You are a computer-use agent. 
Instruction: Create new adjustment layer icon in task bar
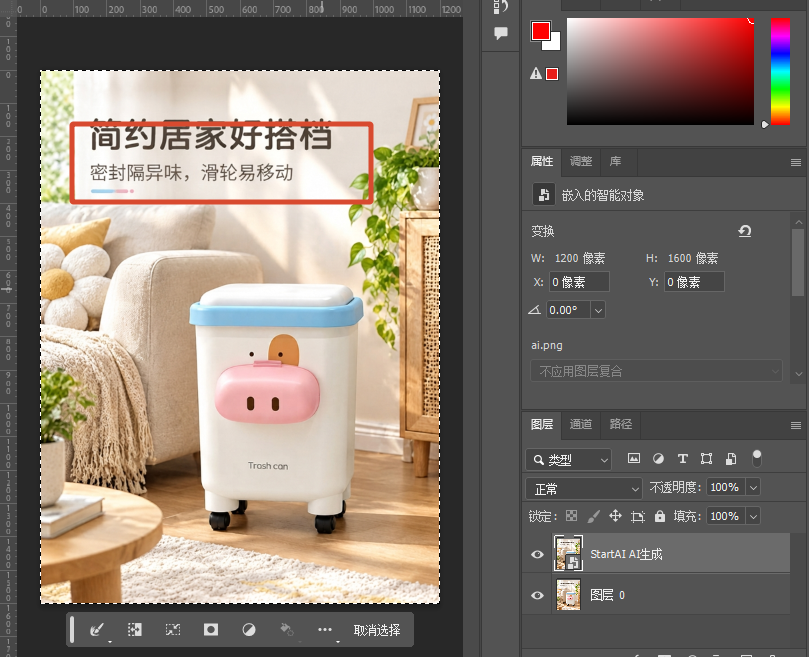pyautogui.click(x=249, y=630)
